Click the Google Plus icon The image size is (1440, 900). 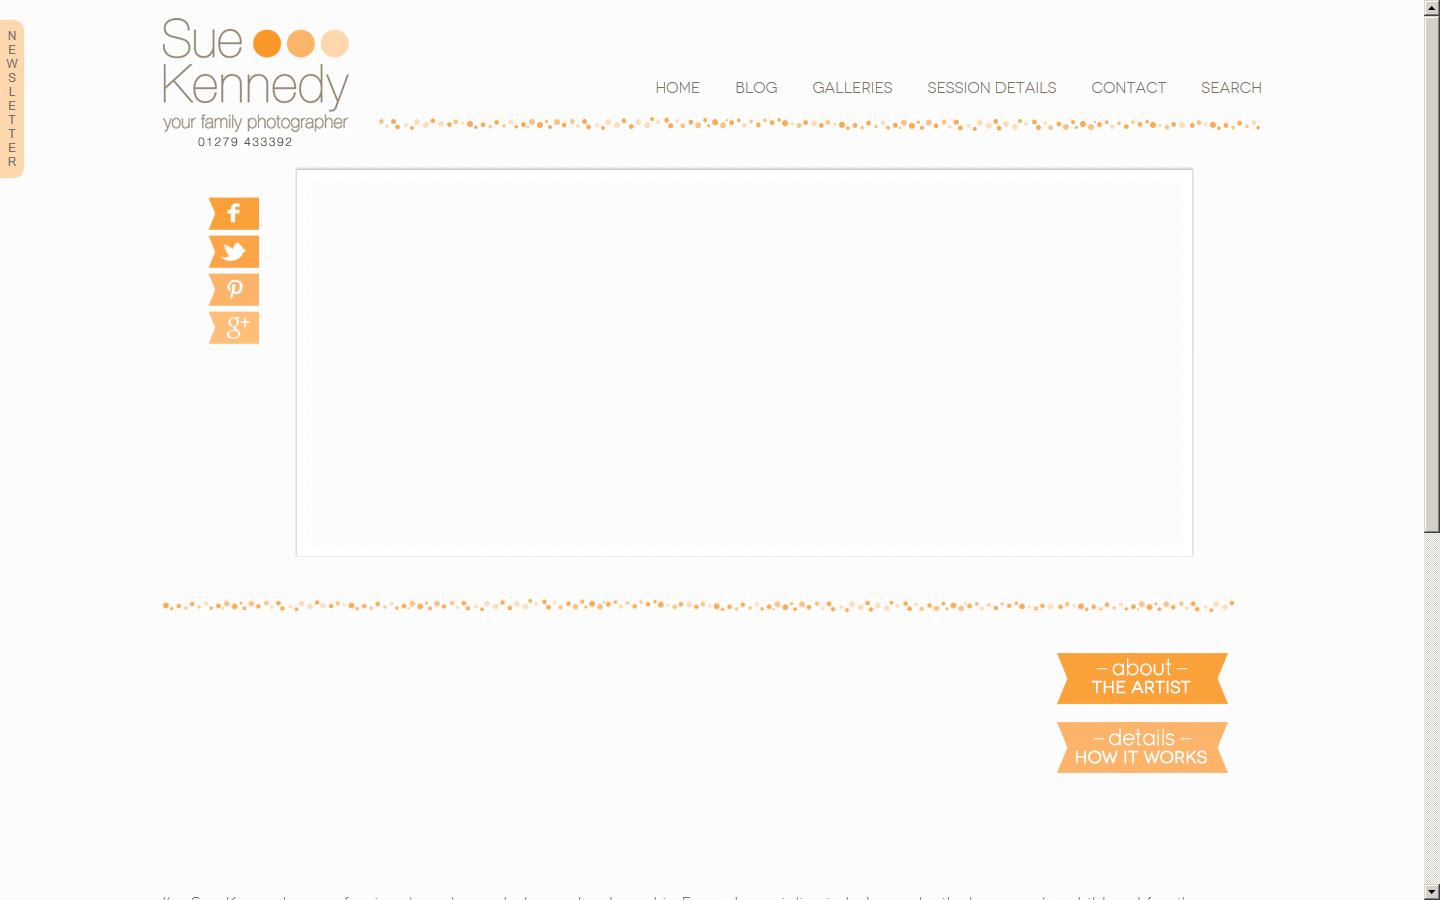tap(234, 328)
